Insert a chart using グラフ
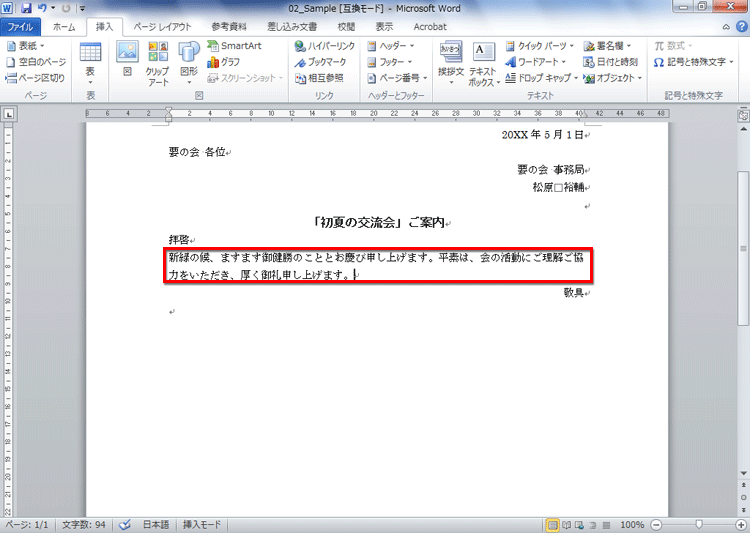750x533 pixels. (x=223, y=62)
